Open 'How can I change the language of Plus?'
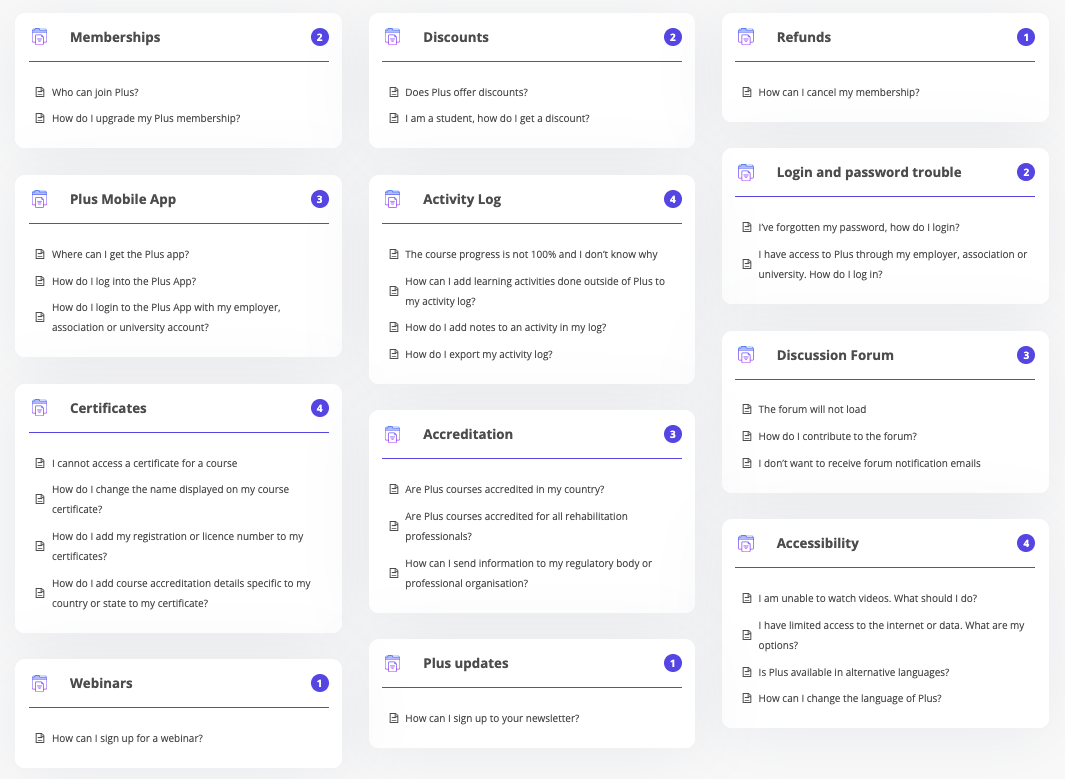Viewport: 1065px width, 779px height. (x=850, y=698)
